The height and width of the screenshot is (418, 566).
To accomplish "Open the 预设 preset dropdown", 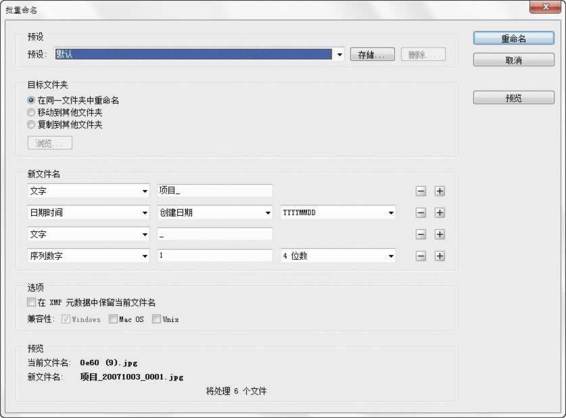I will [199, 54].
